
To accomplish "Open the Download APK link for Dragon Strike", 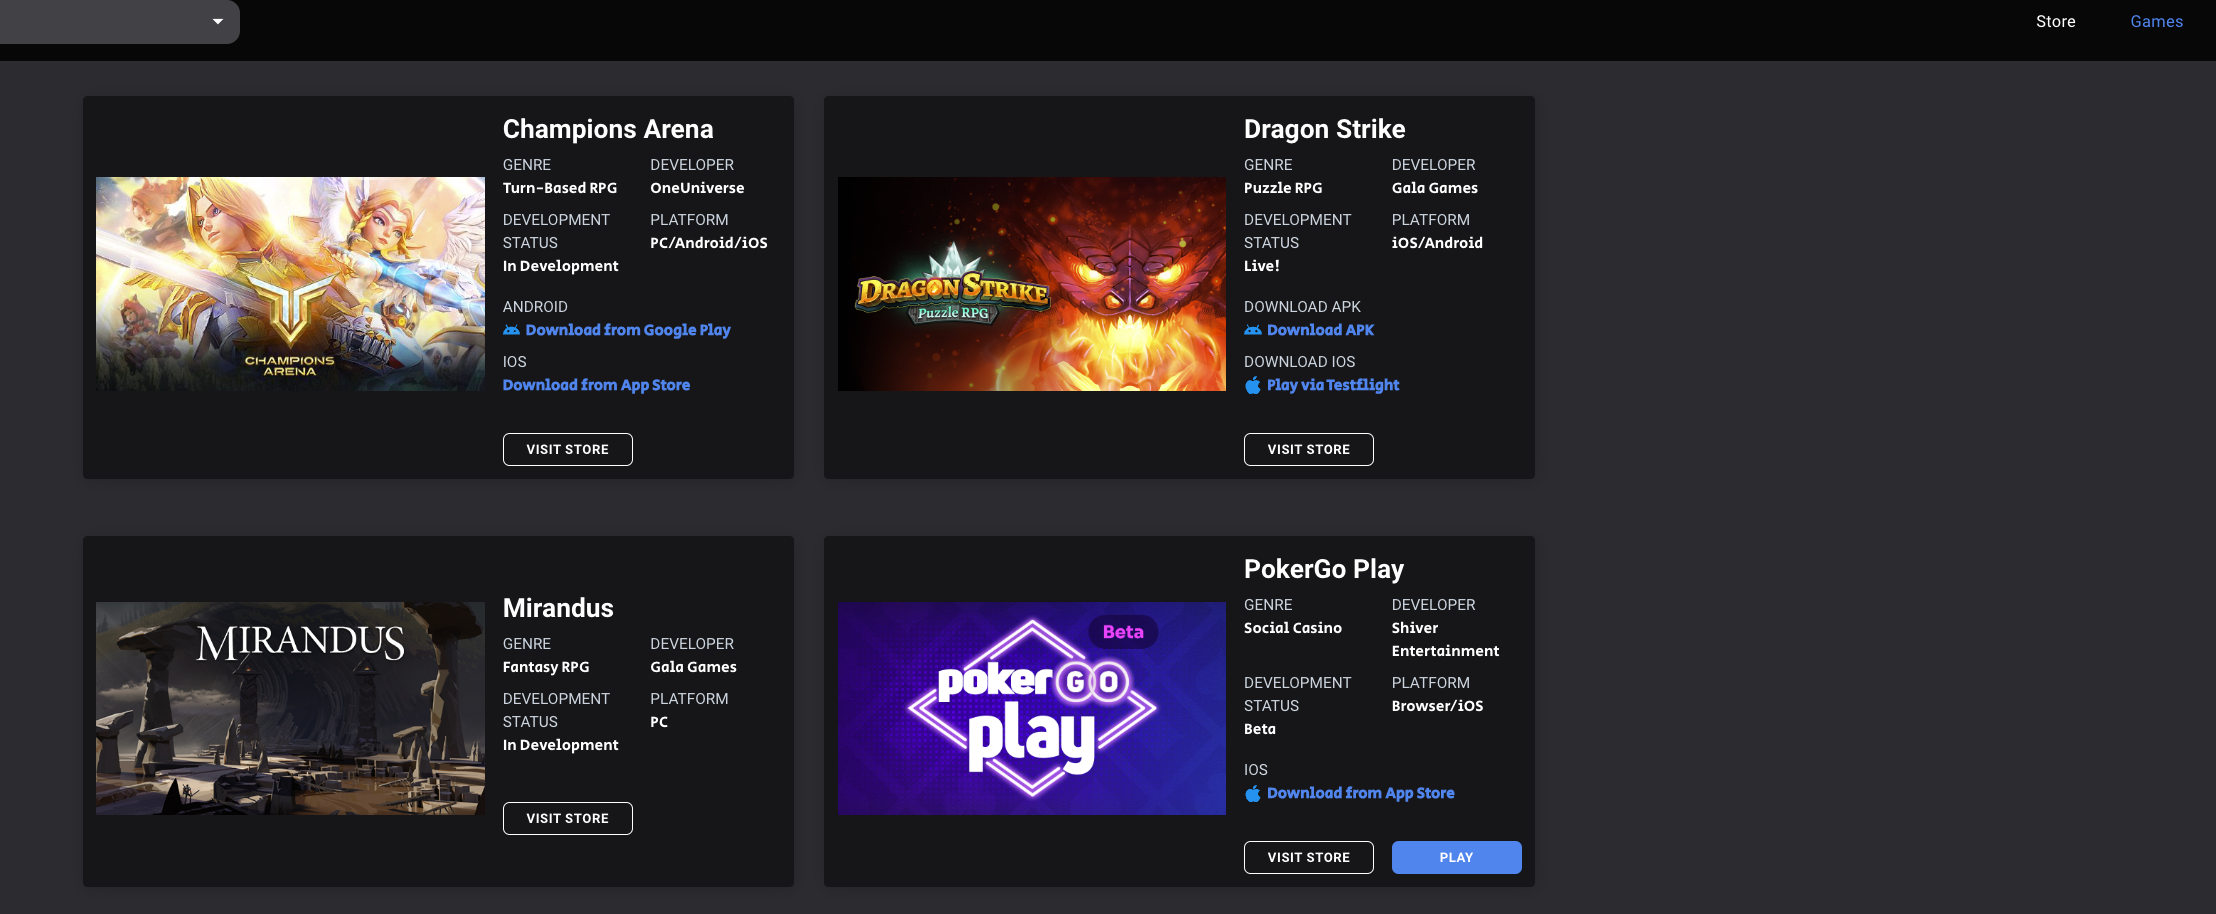I will pos(1320,330).
